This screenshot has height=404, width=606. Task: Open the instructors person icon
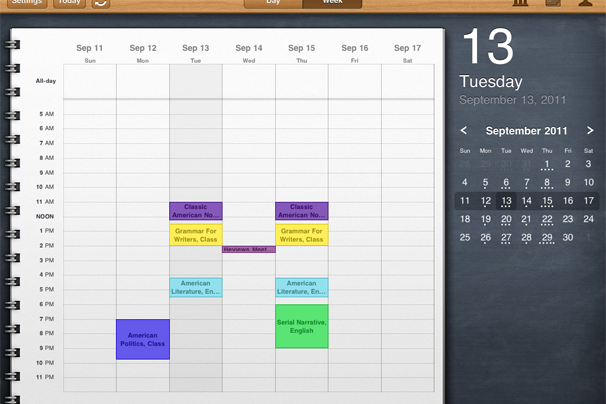click(585, 4)
